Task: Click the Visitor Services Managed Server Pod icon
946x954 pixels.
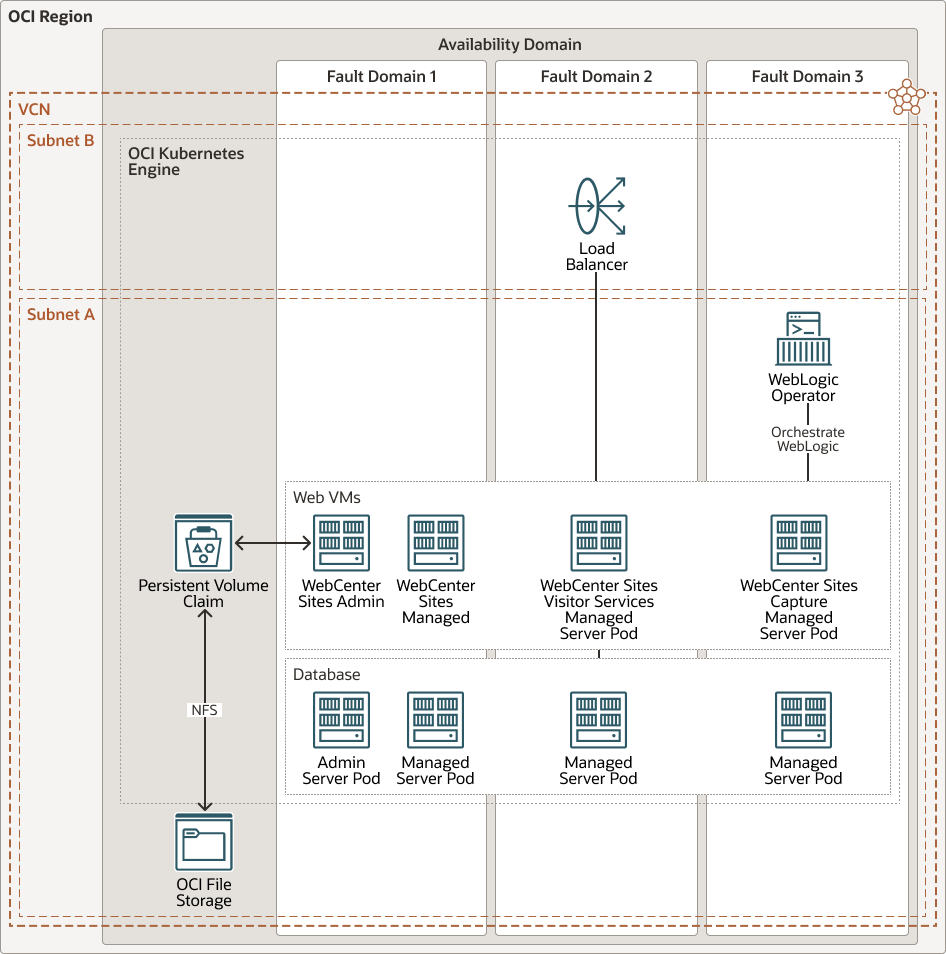Action: (599, 543)
